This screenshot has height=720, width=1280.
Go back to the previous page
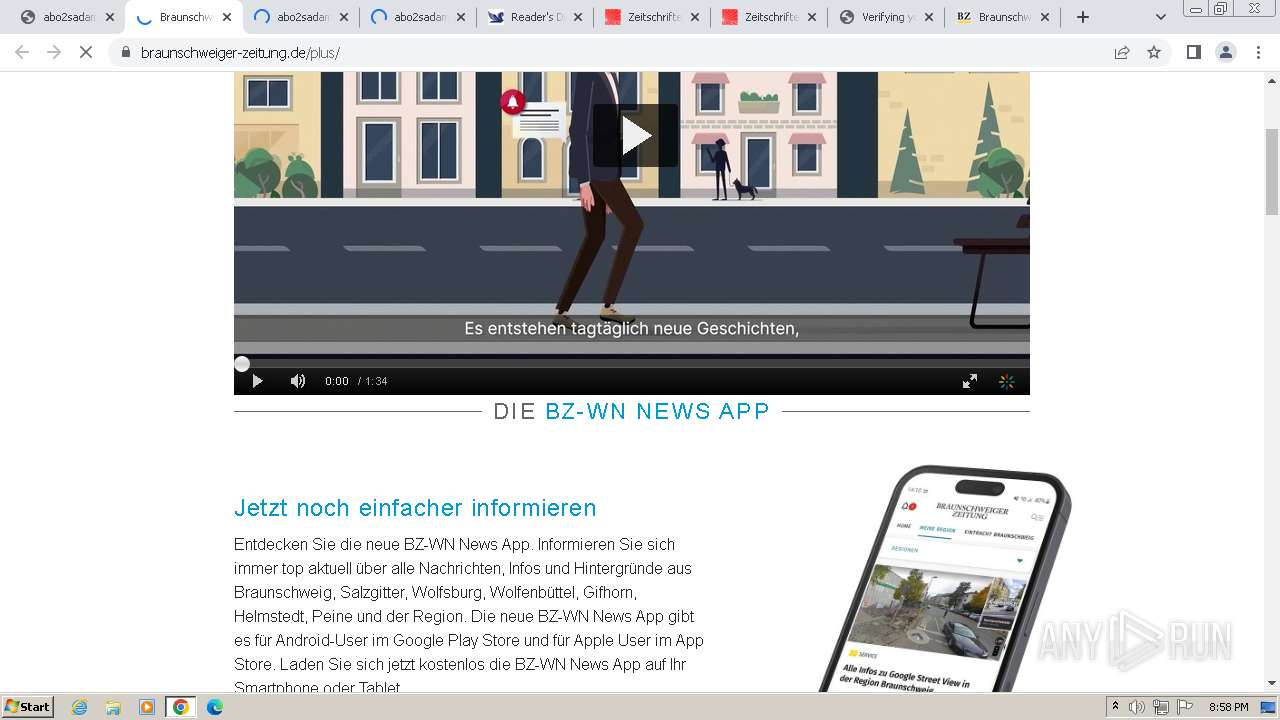[22, 52]
